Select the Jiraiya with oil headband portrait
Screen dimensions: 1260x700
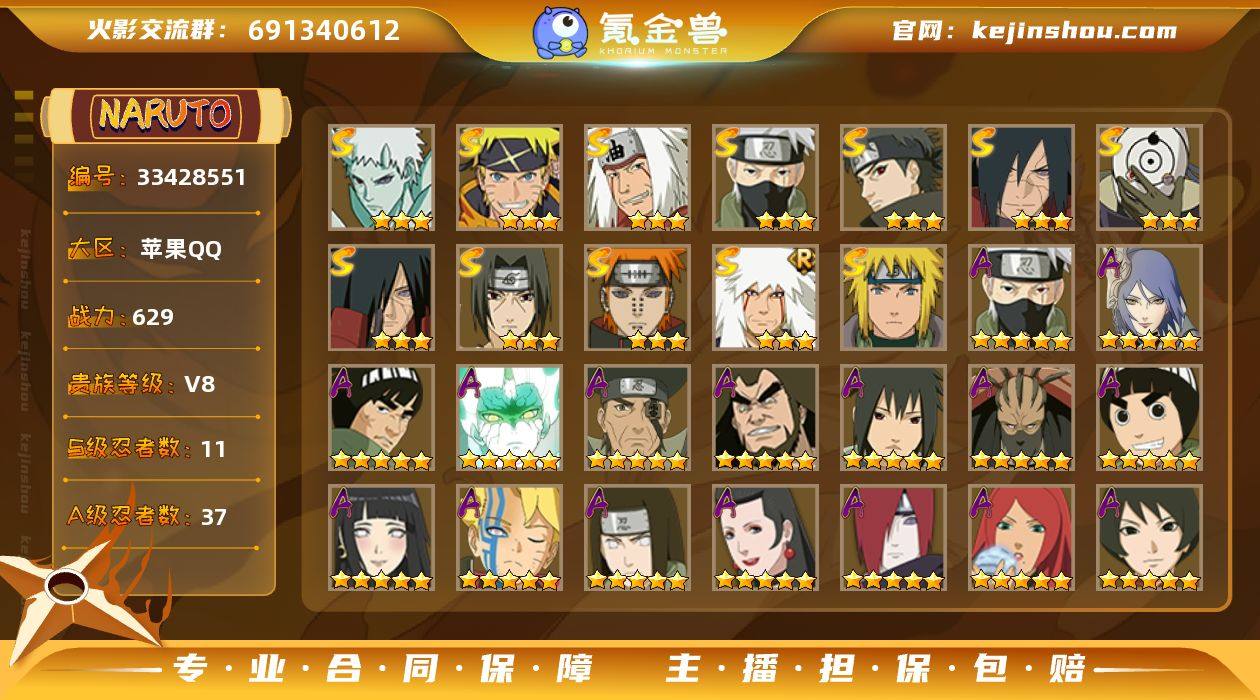click(x=638, y=178)
